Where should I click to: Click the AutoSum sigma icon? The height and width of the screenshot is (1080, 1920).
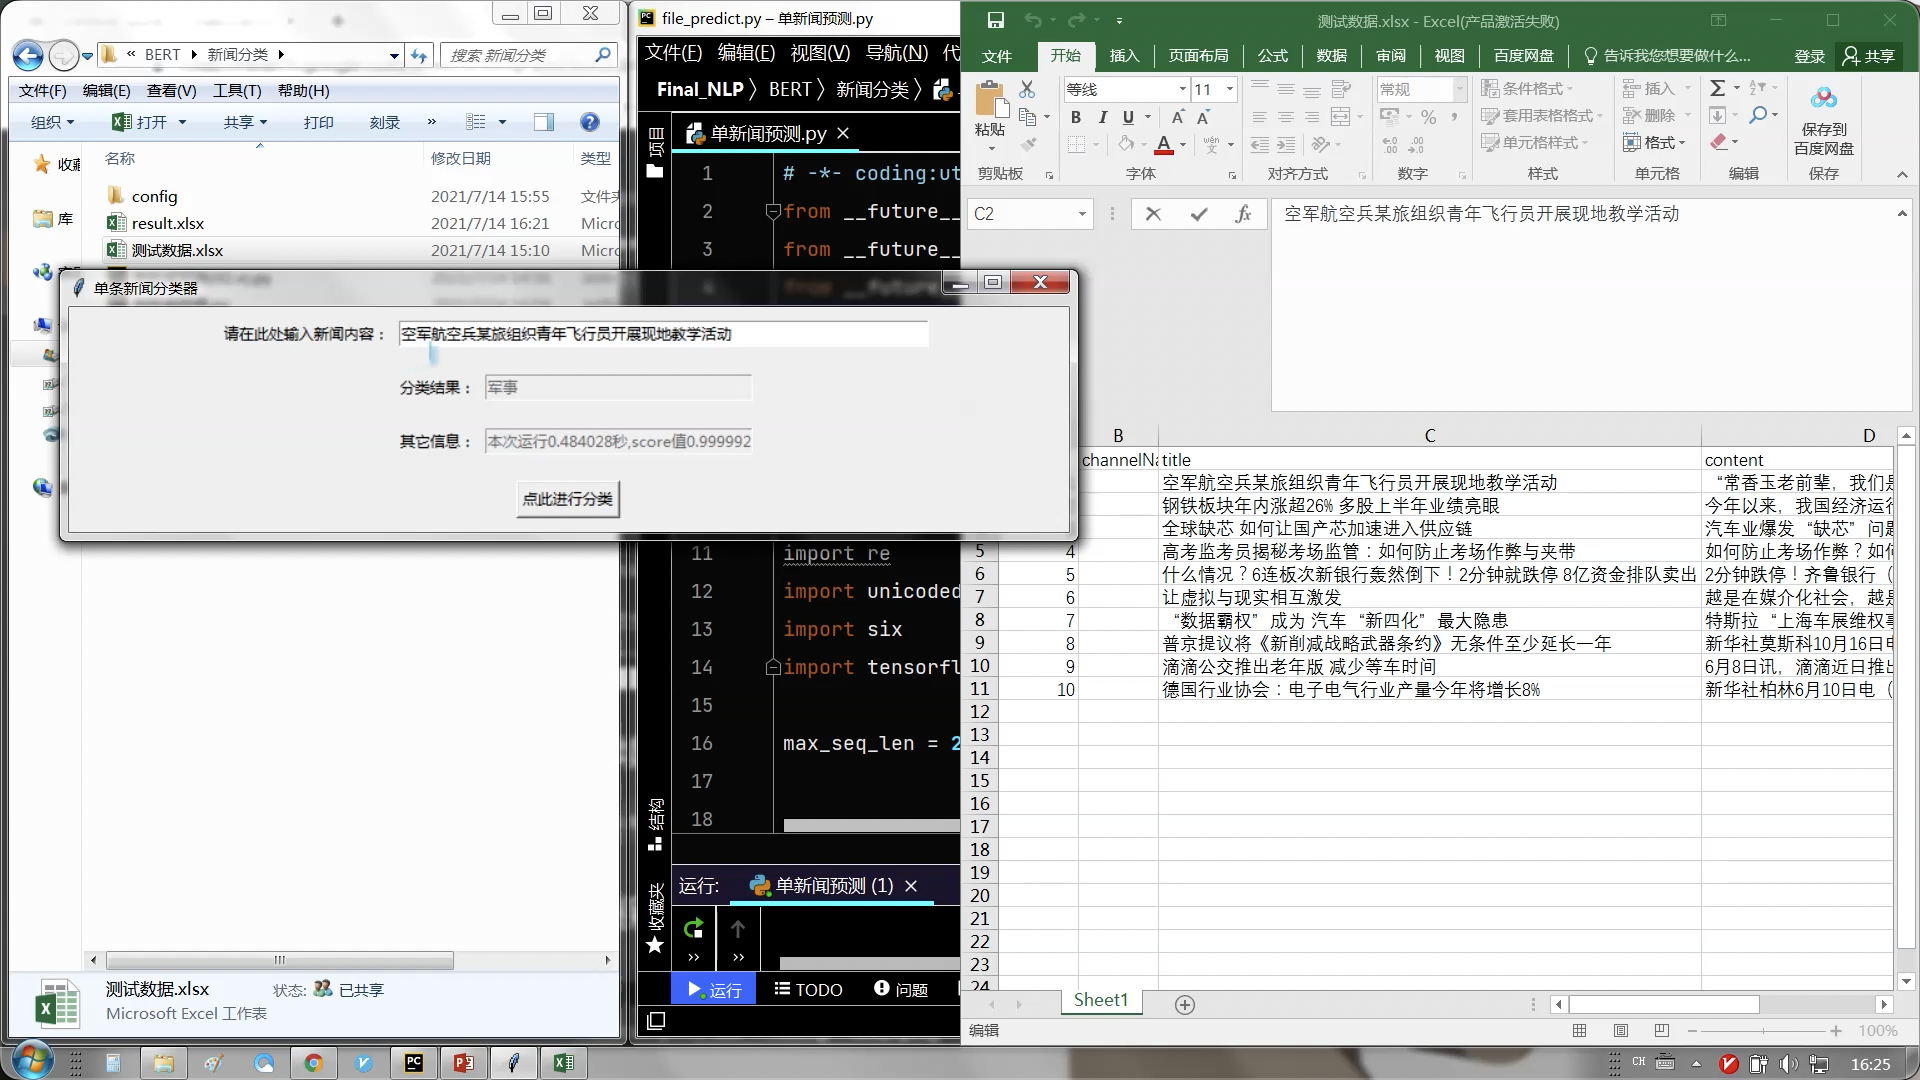tap(1717, 88)
